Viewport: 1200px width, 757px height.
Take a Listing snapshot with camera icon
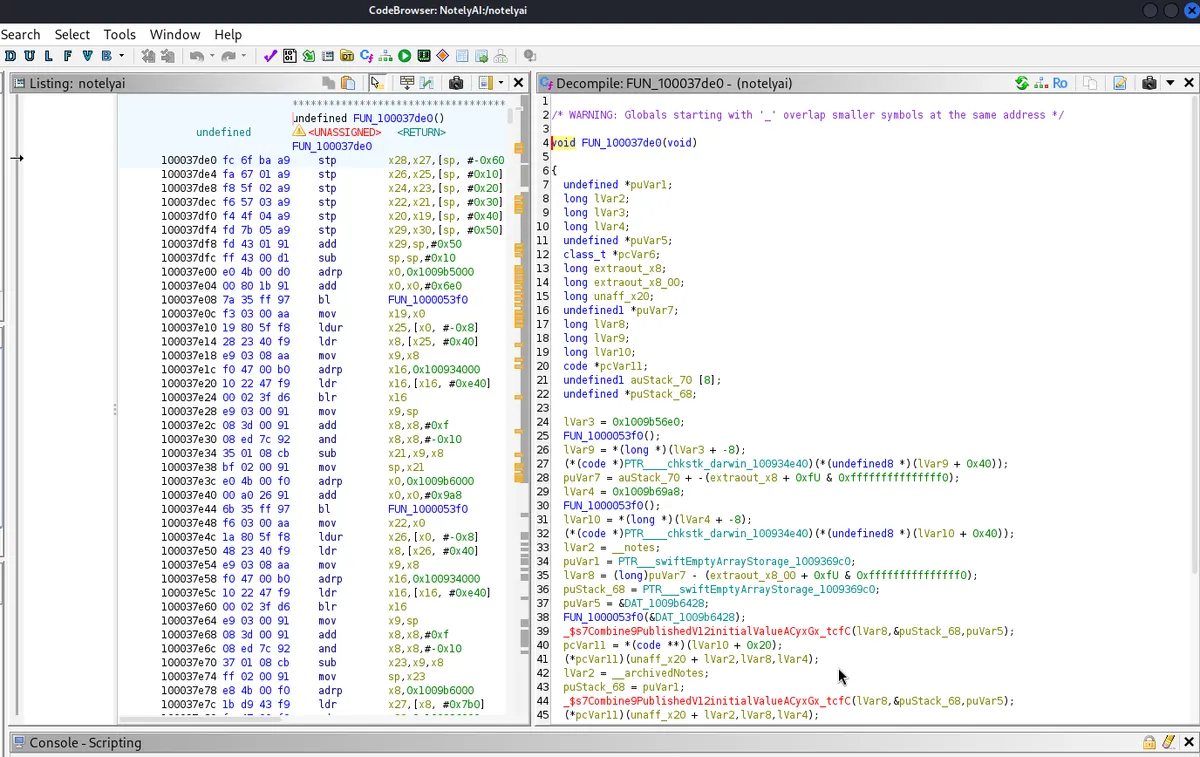(456, 83)
